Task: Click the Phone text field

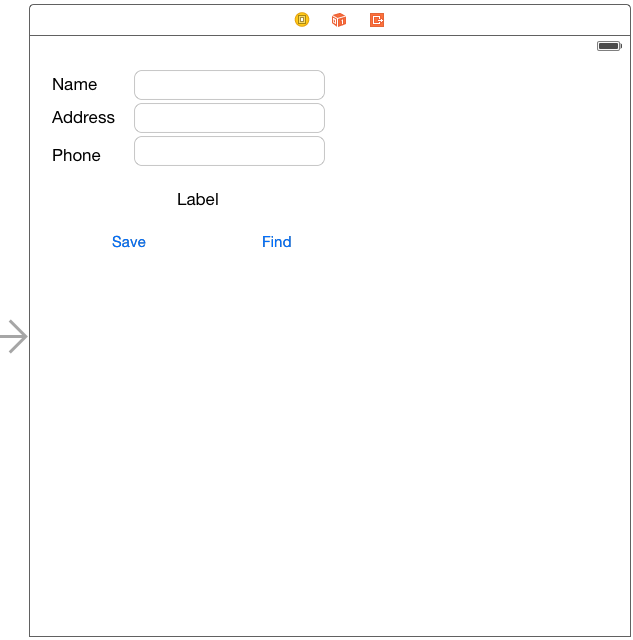Action: 229,151
